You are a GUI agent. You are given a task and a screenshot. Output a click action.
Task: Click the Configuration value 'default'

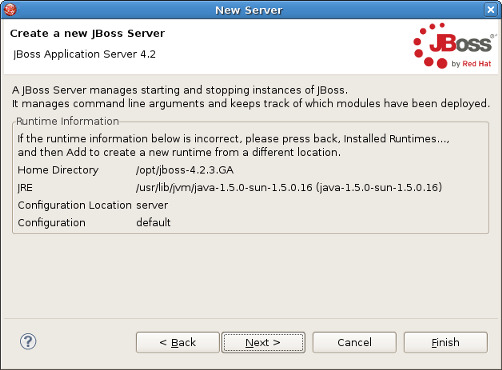(x=153, y=222)
